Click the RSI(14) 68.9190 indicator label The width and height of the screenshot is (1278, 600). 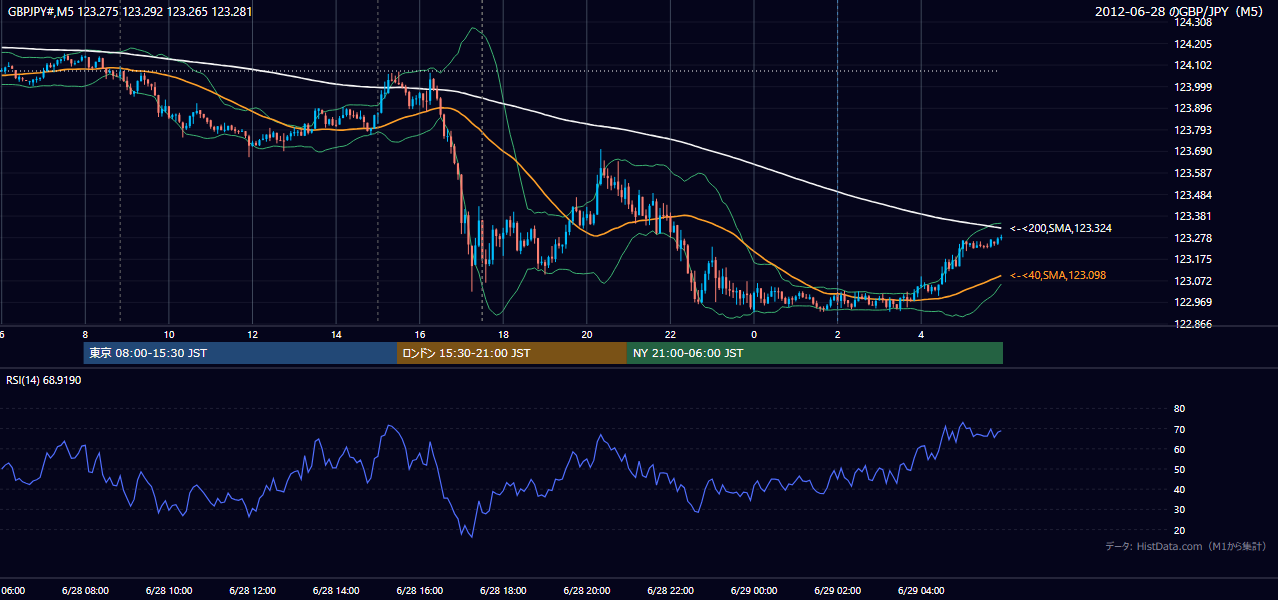coord(44,380)
